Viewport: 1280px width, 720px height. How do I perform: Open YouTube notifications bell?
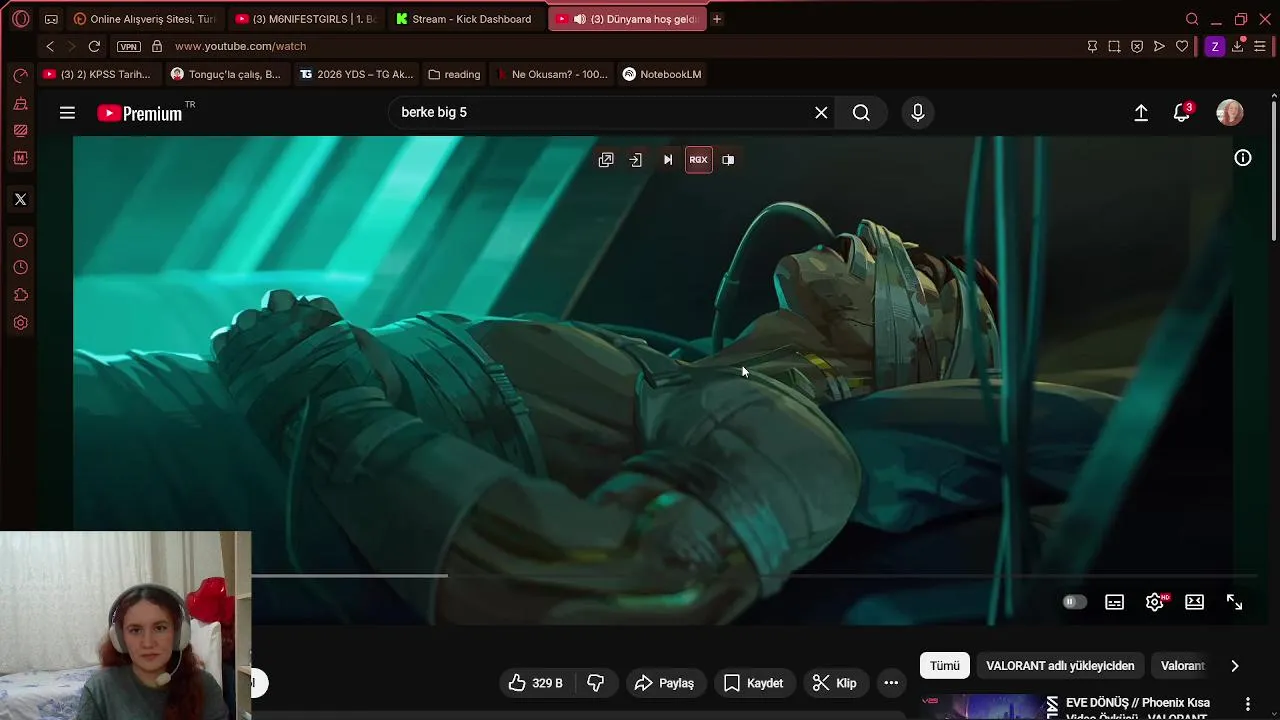1182,113
